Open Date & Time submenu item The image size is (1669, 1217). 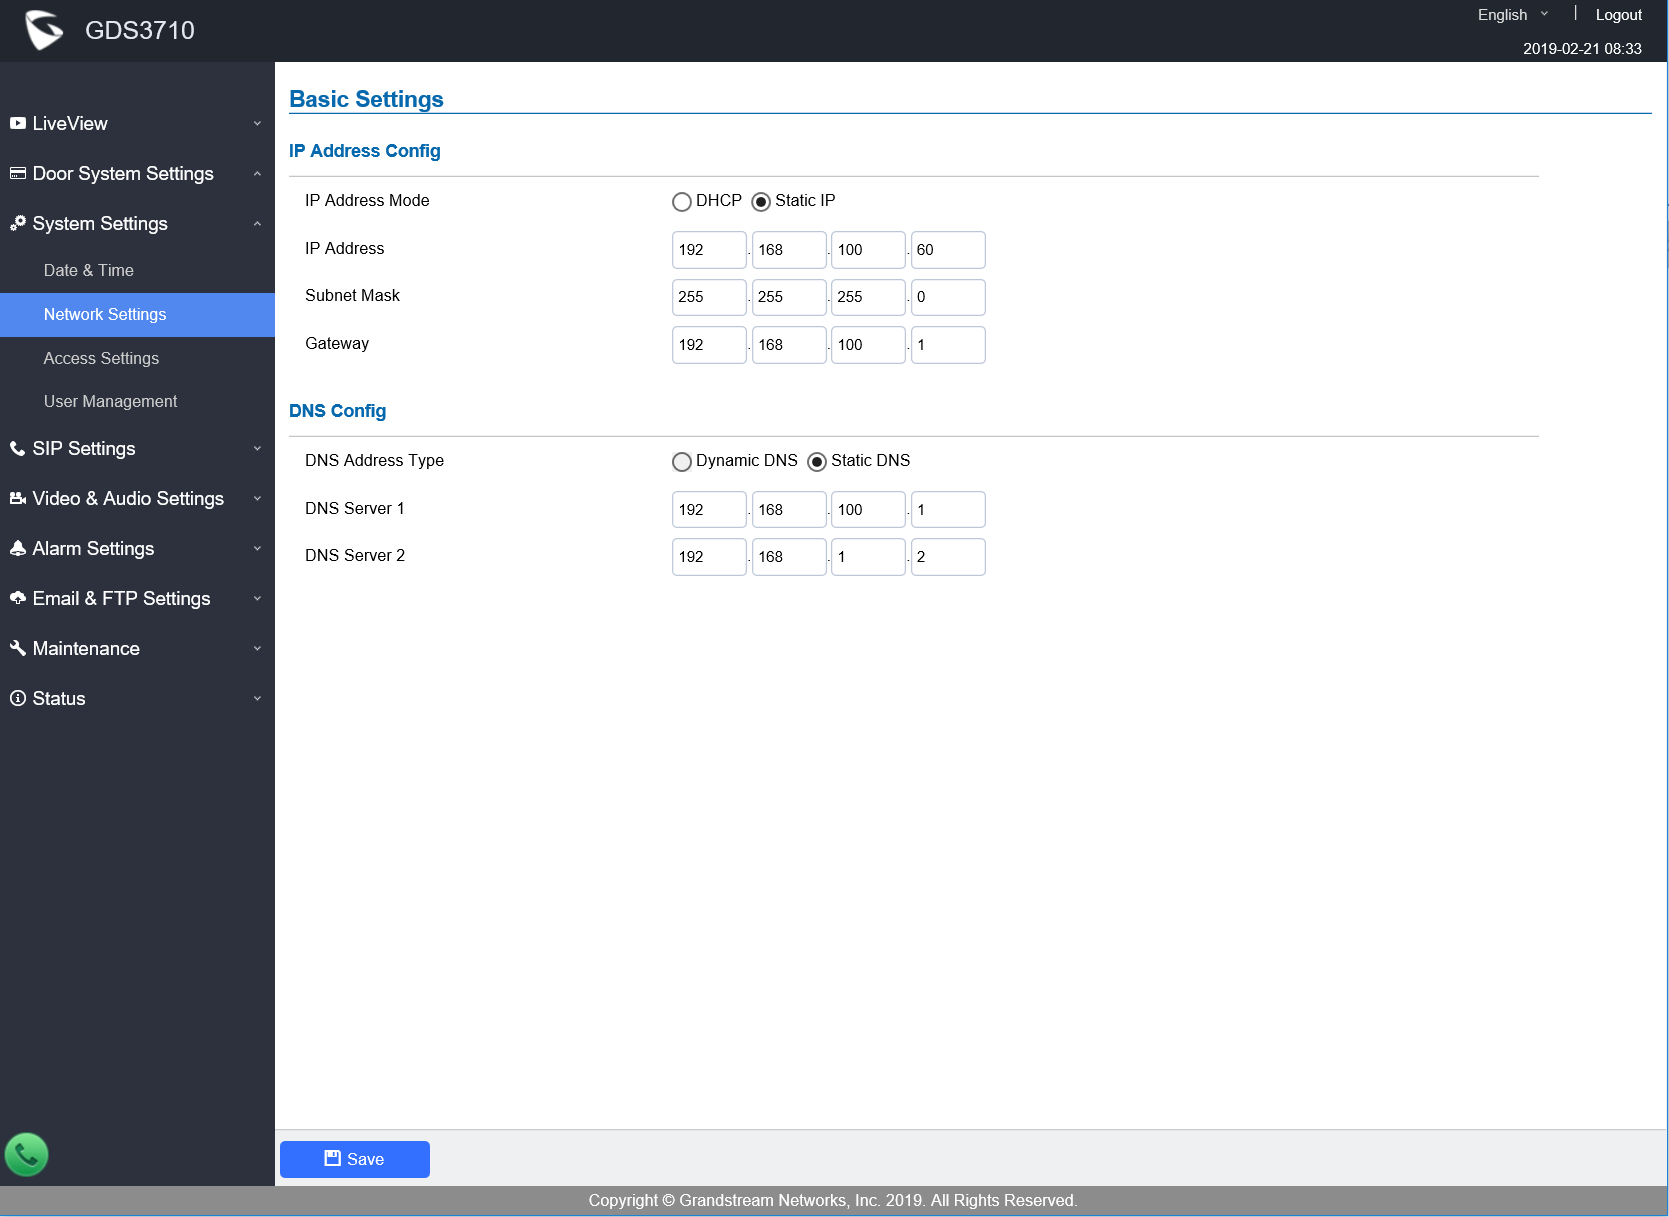coord(88,270)
